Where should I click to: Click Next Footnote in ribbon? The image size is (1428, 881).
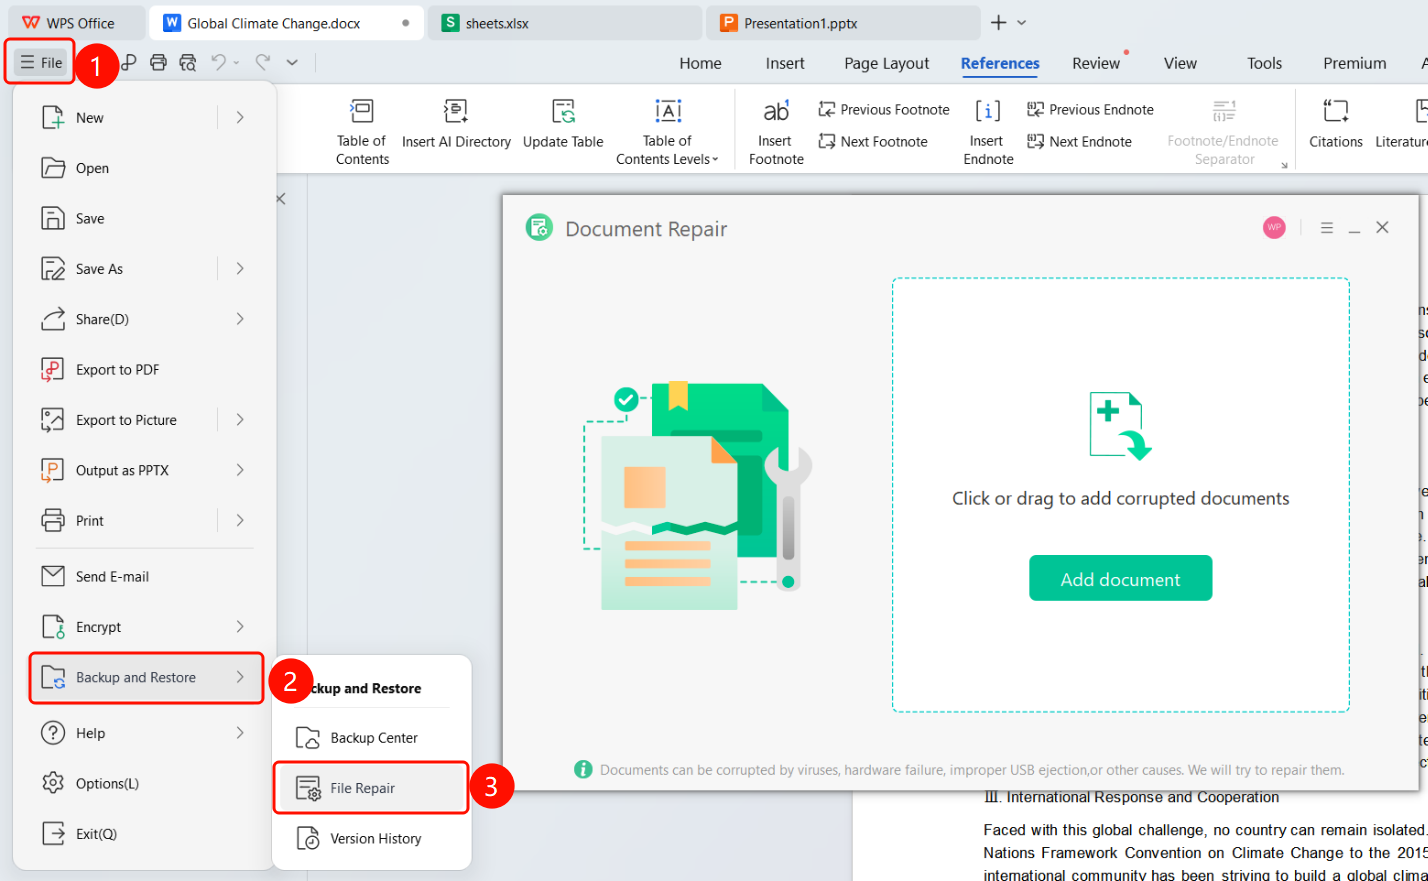873,142
